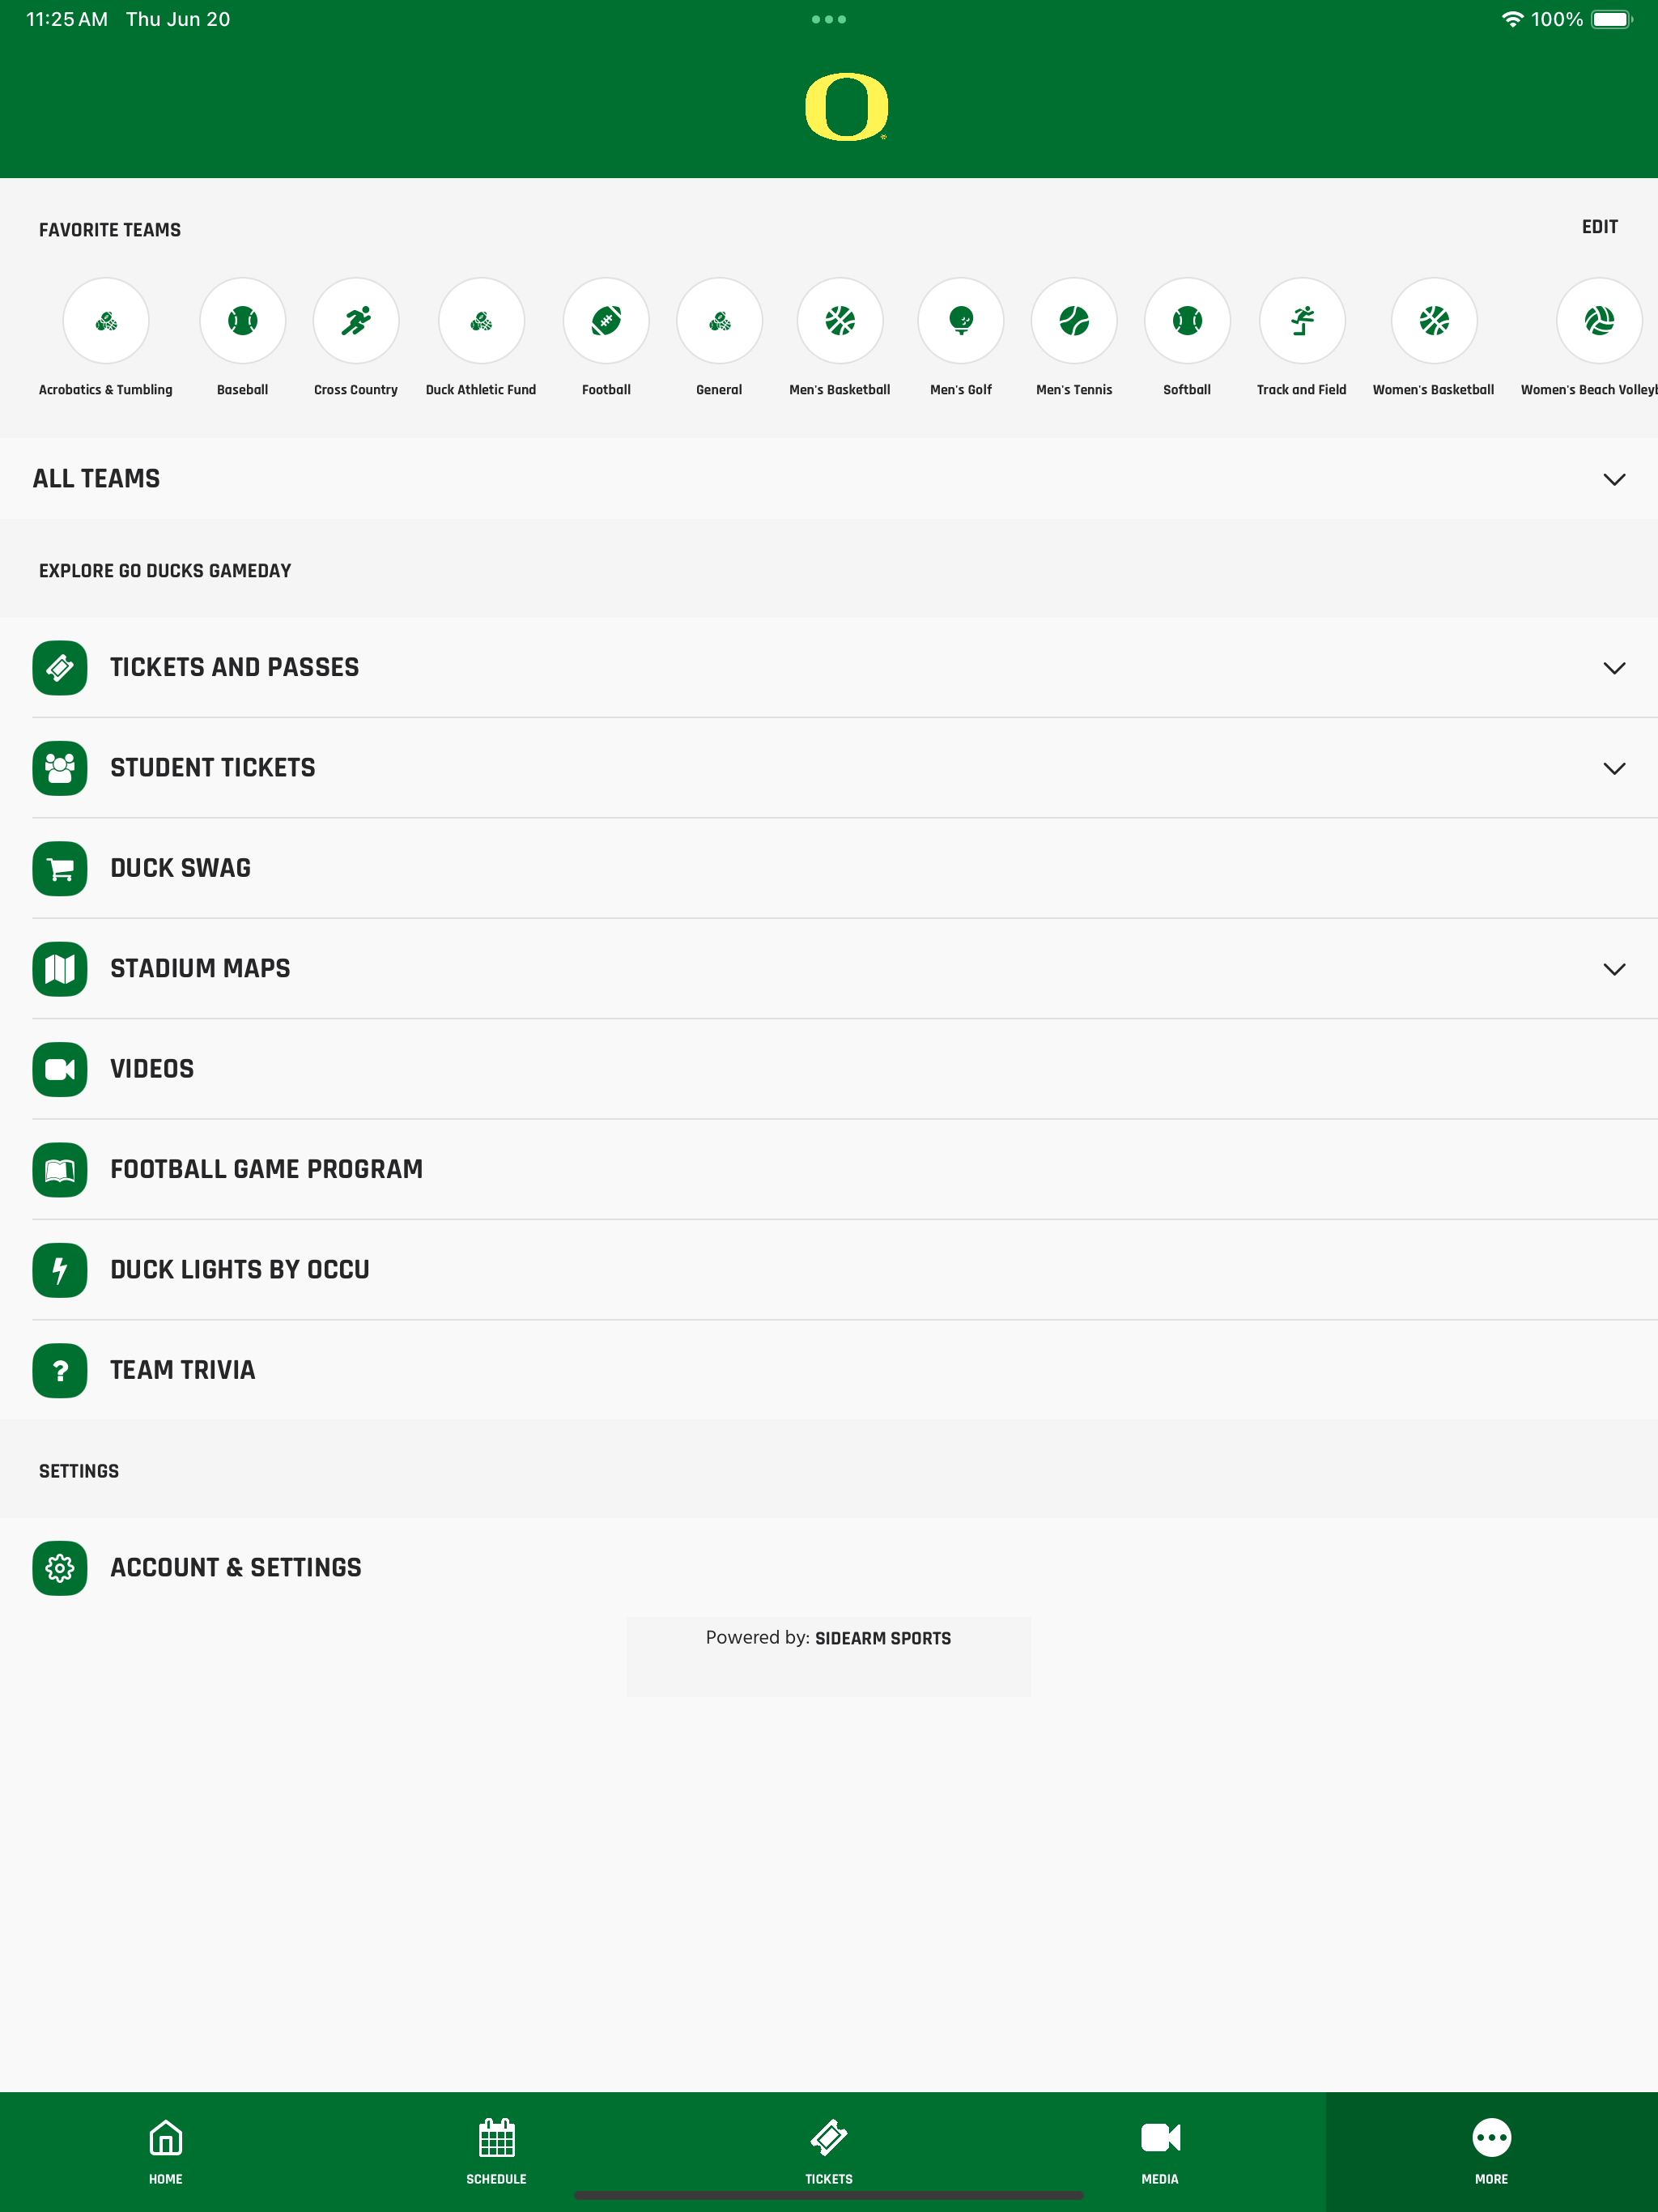Click the Tickets and Passes ticket icon
1658x2212 pixels.
coord(60,668)
